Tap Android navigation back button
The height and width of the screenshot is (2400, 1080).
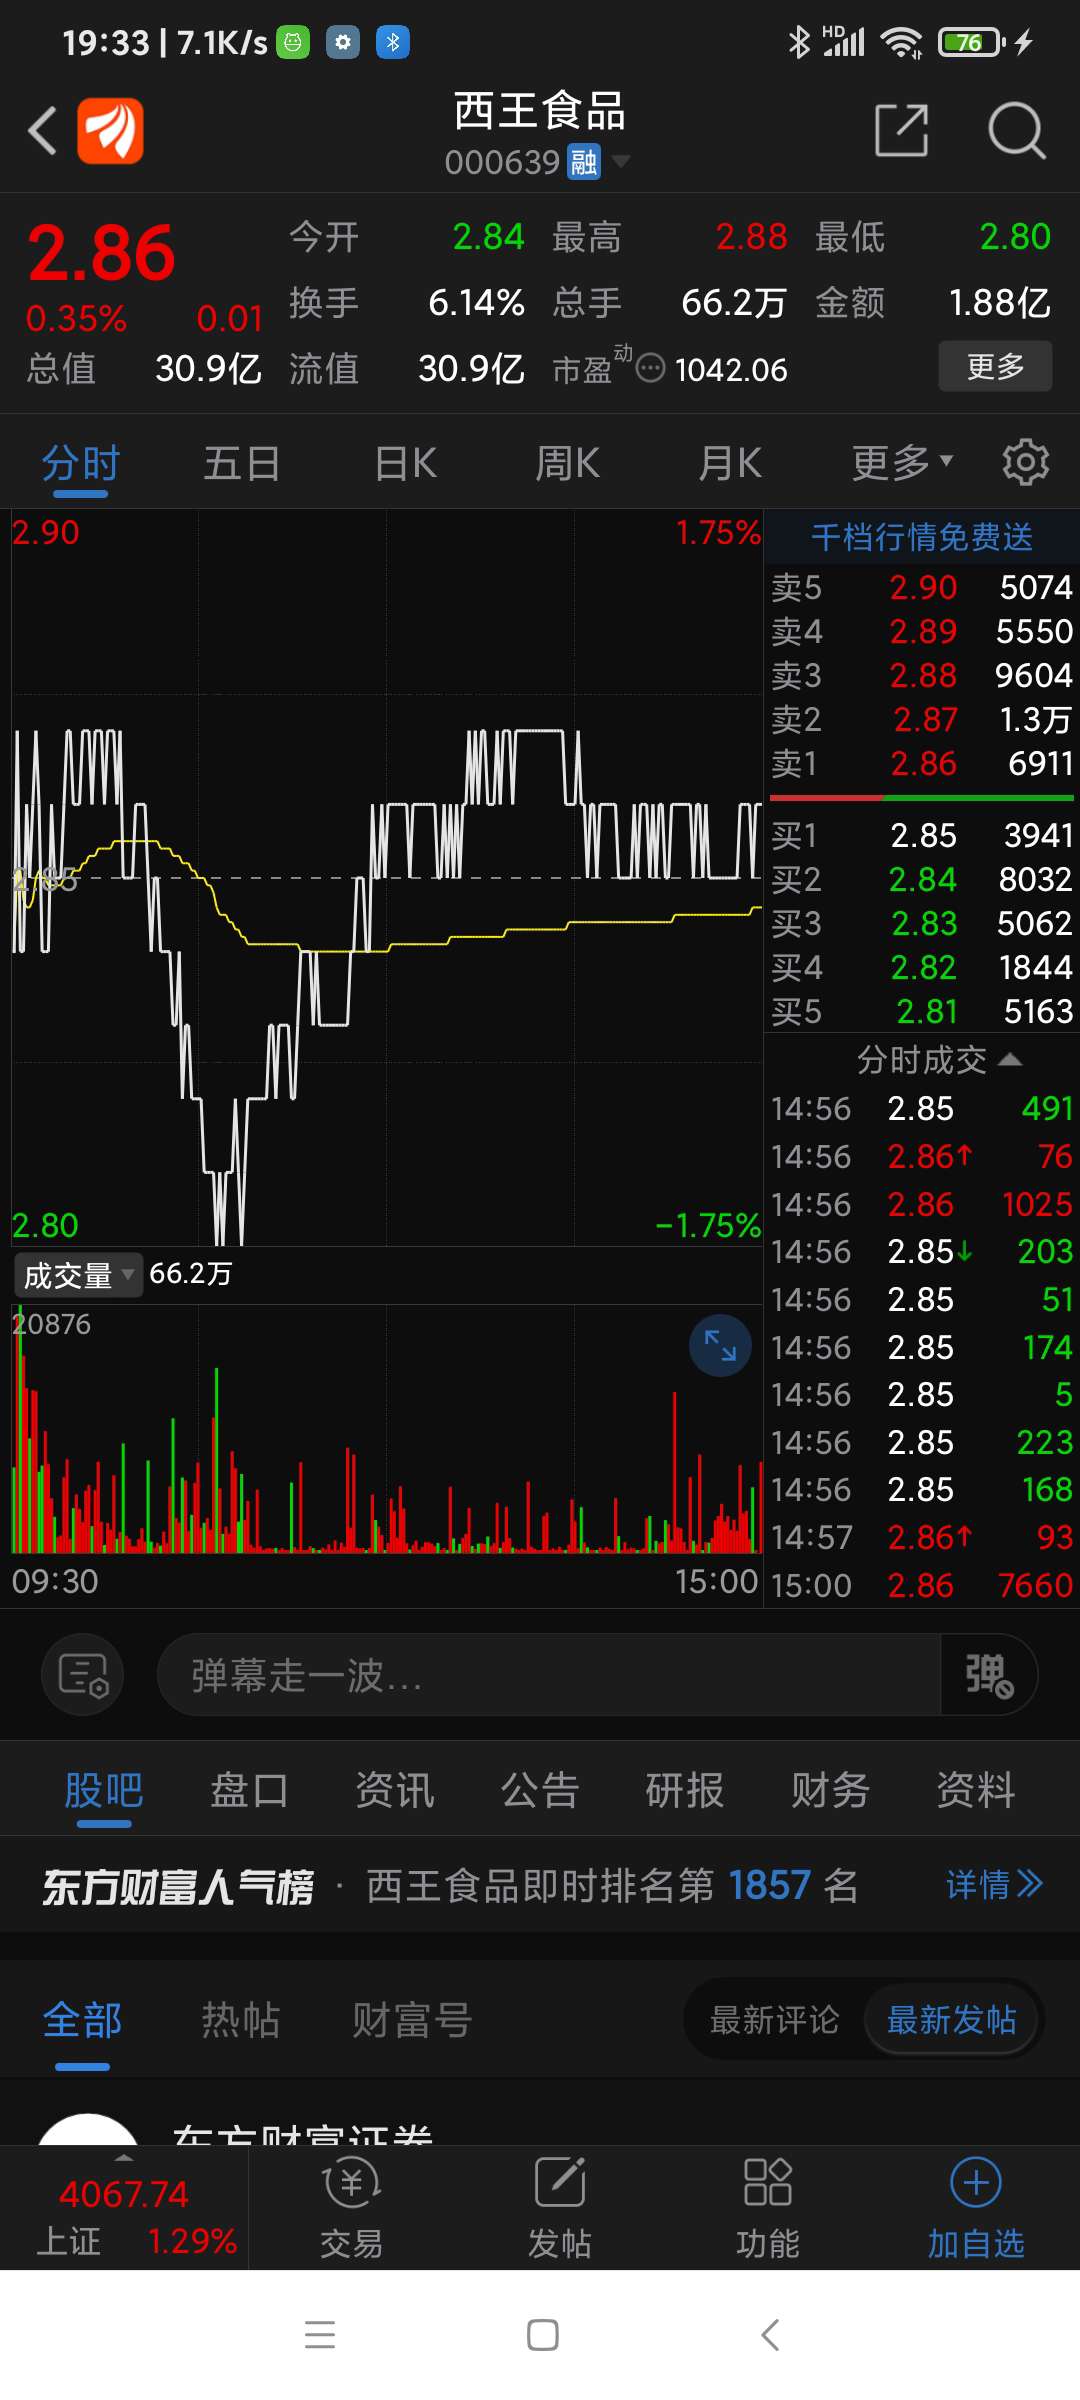point(769,2334)
